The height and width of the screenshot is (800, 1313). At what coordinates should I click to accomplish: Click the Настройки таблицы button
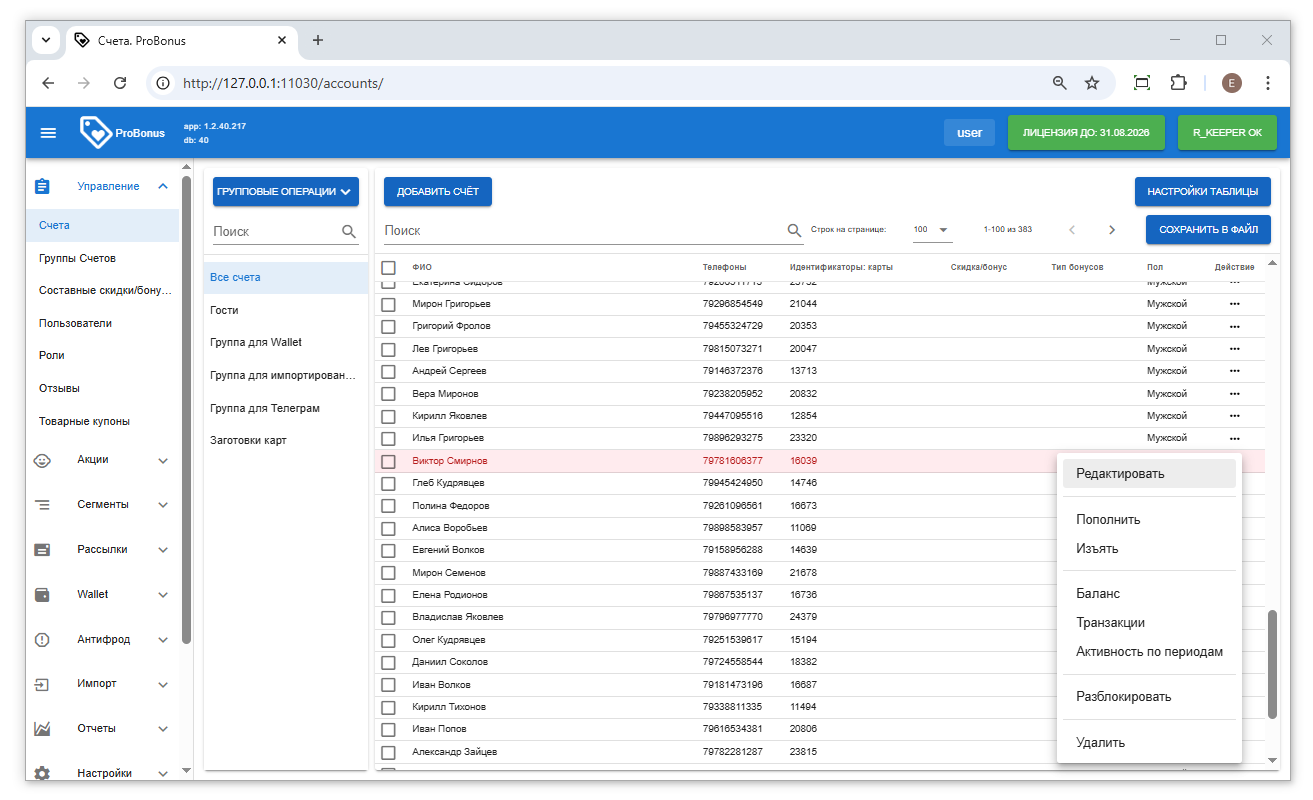[1203, 192]
